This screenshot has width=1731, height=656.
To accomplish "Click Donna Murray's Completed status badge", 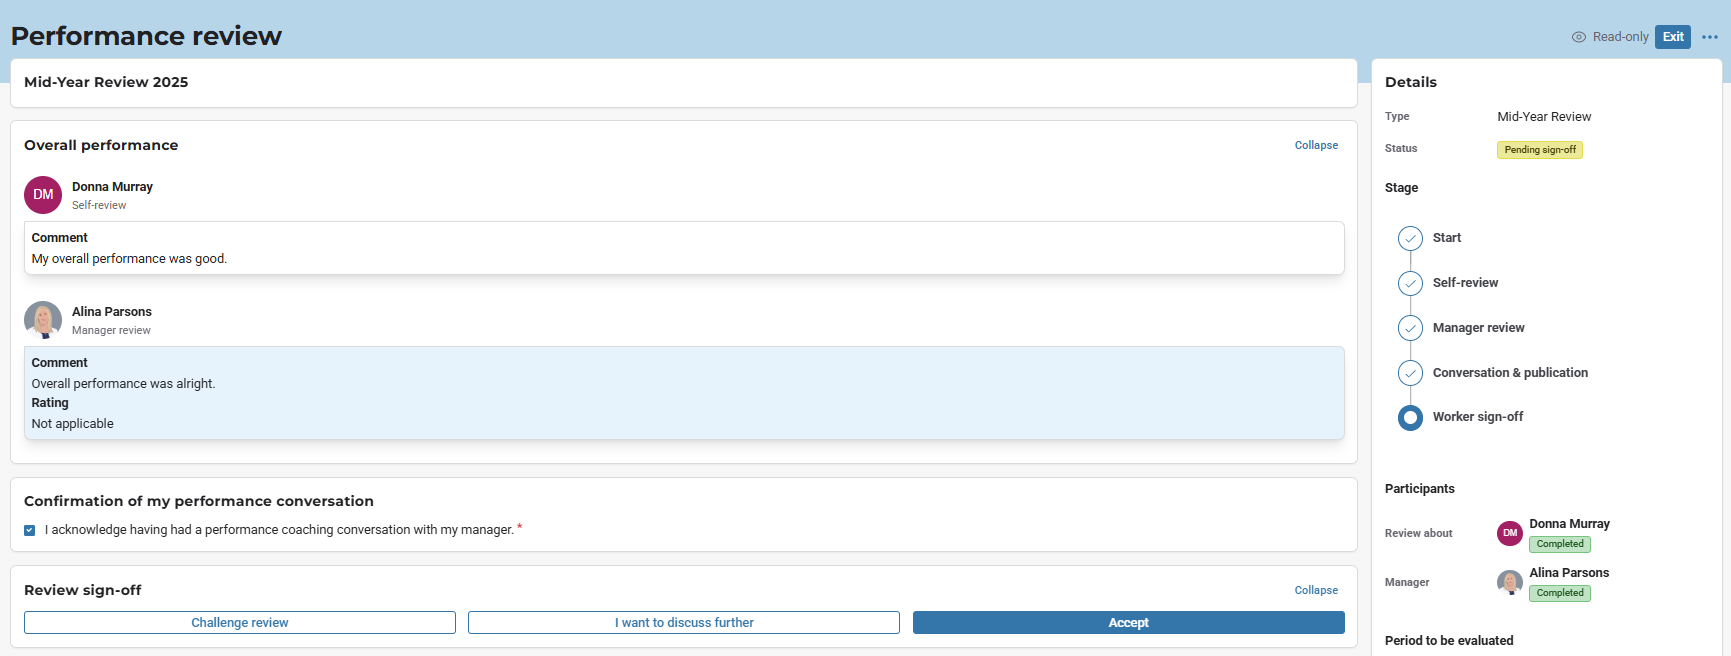I will pos(1559,544).
